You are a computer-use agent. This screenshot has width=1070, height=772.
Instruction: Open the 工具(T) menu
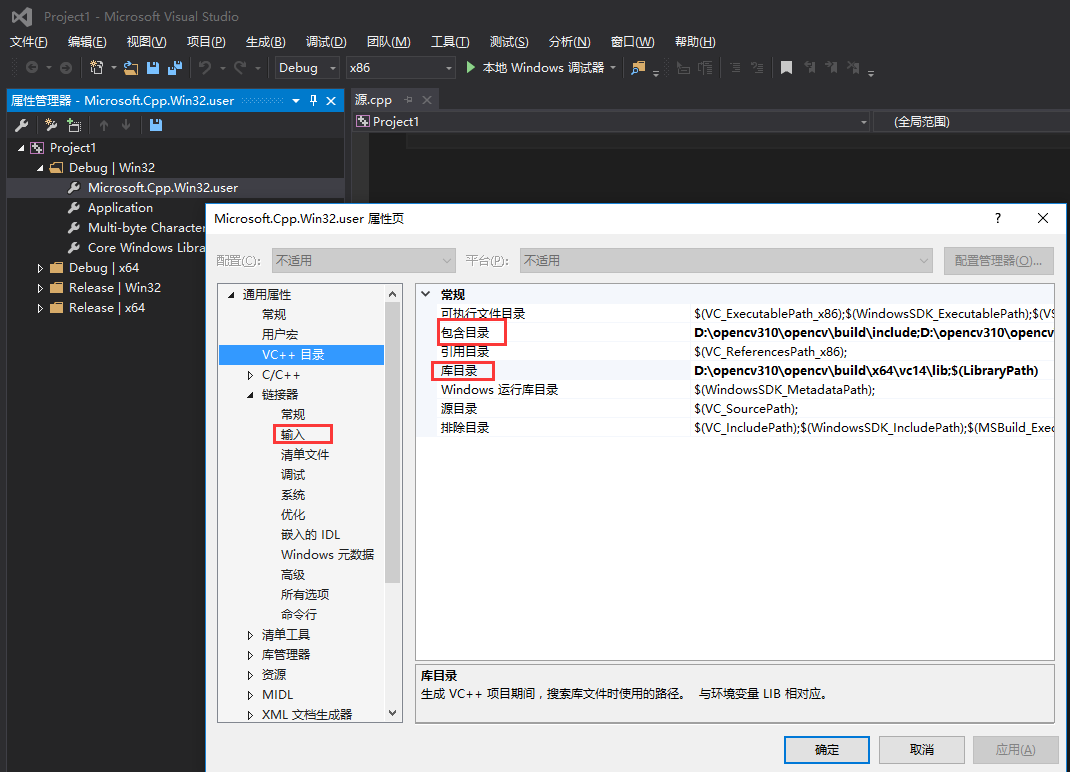click(x=450, y=42)
